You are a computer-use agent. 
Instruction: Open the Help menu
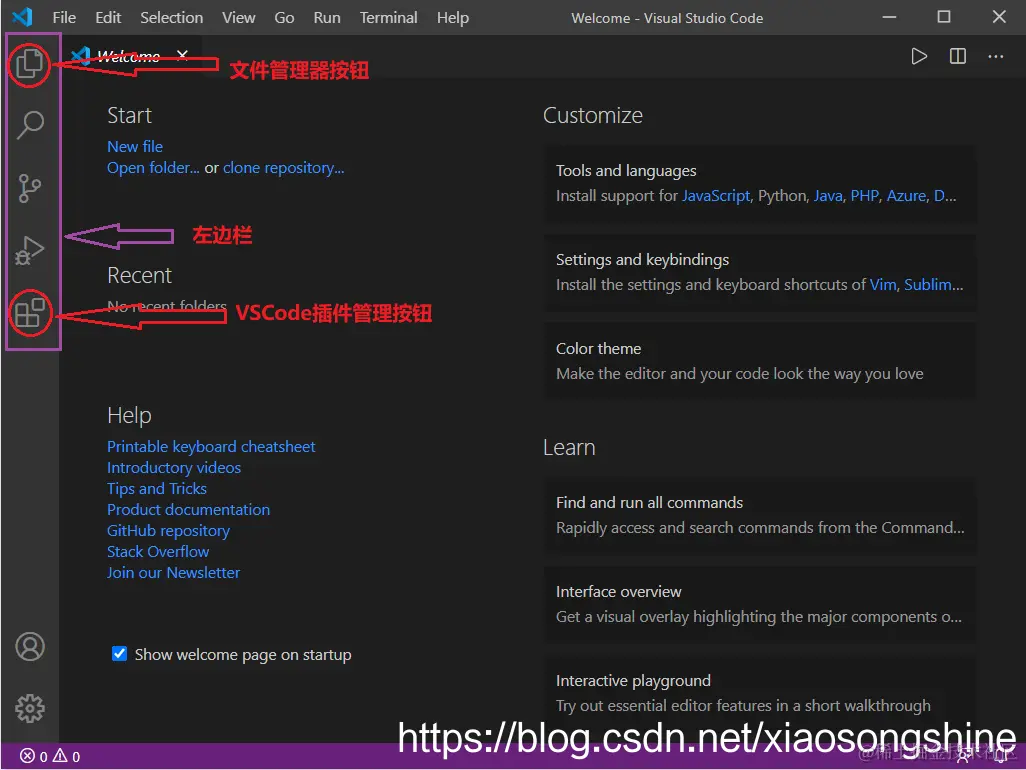(x=453, y=18)
